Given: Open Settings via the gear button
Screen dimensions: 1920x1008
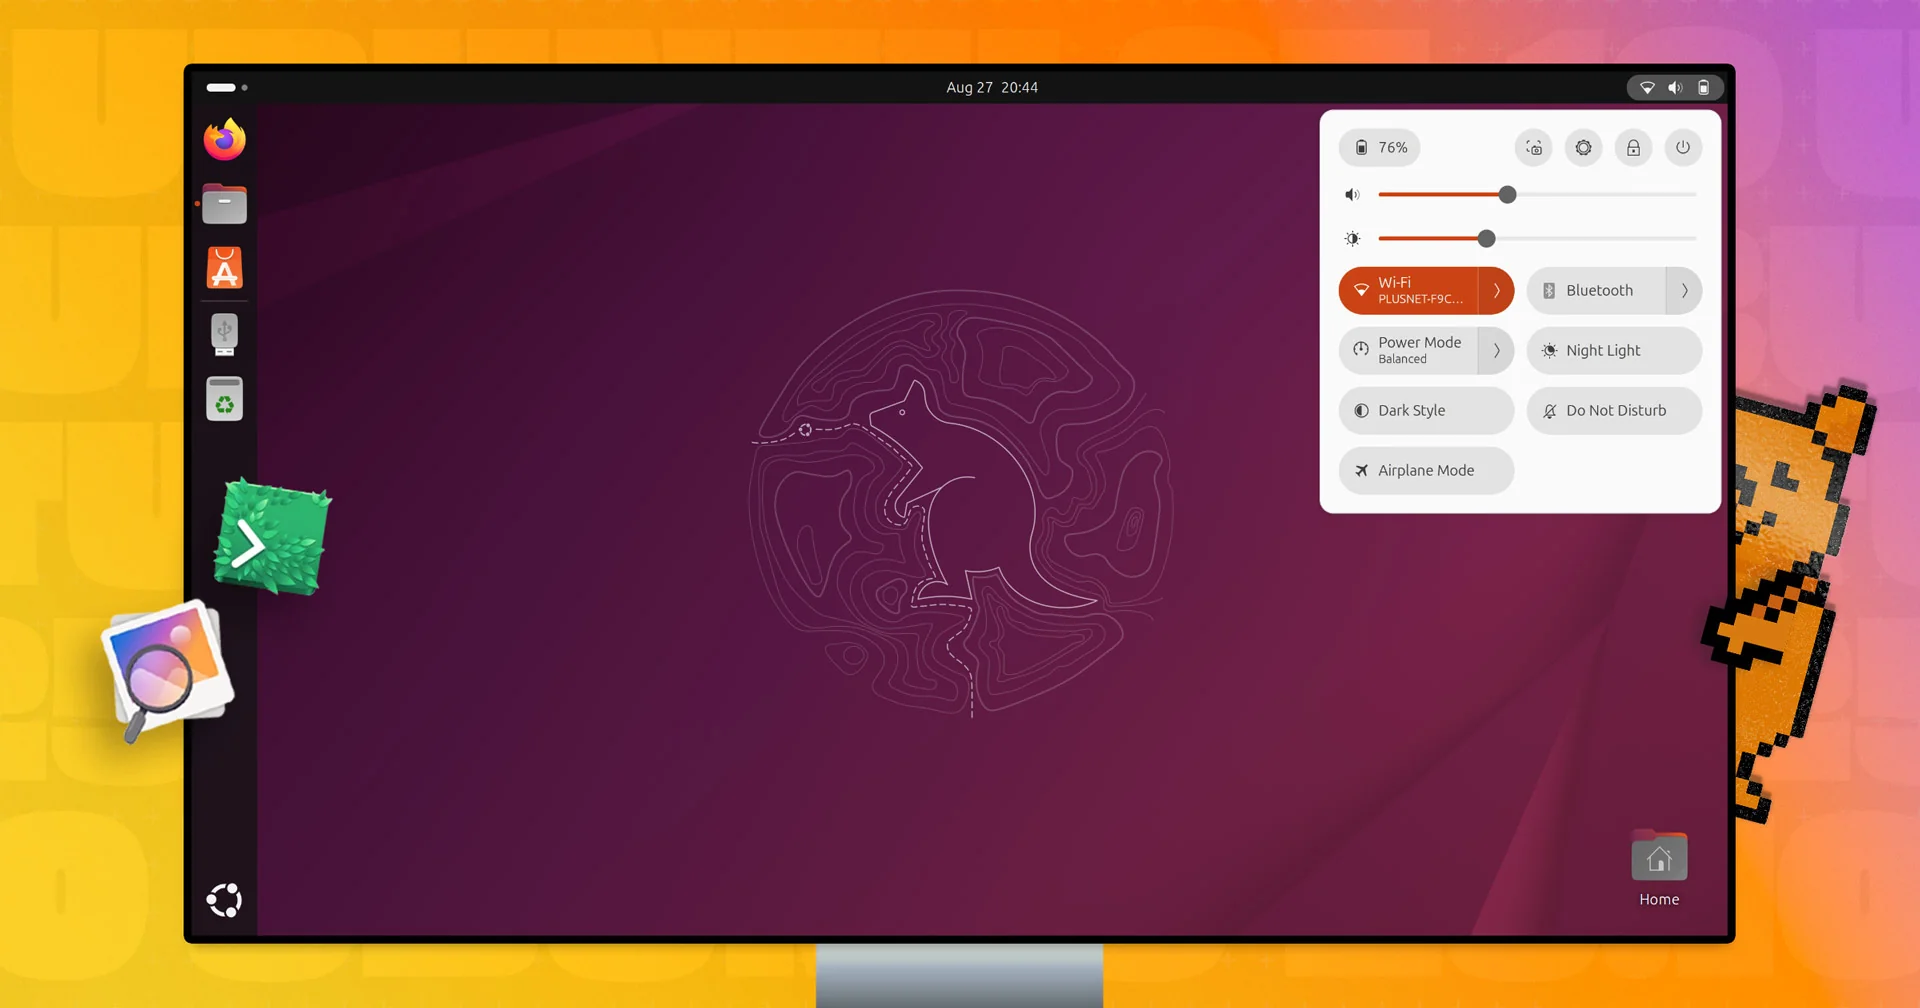Looking at the screenshot, I should tap(1584, 148).
